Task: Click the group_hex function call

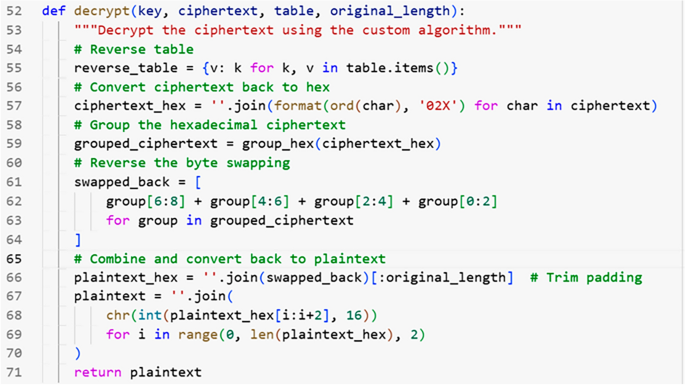Action: click(278, 144)
